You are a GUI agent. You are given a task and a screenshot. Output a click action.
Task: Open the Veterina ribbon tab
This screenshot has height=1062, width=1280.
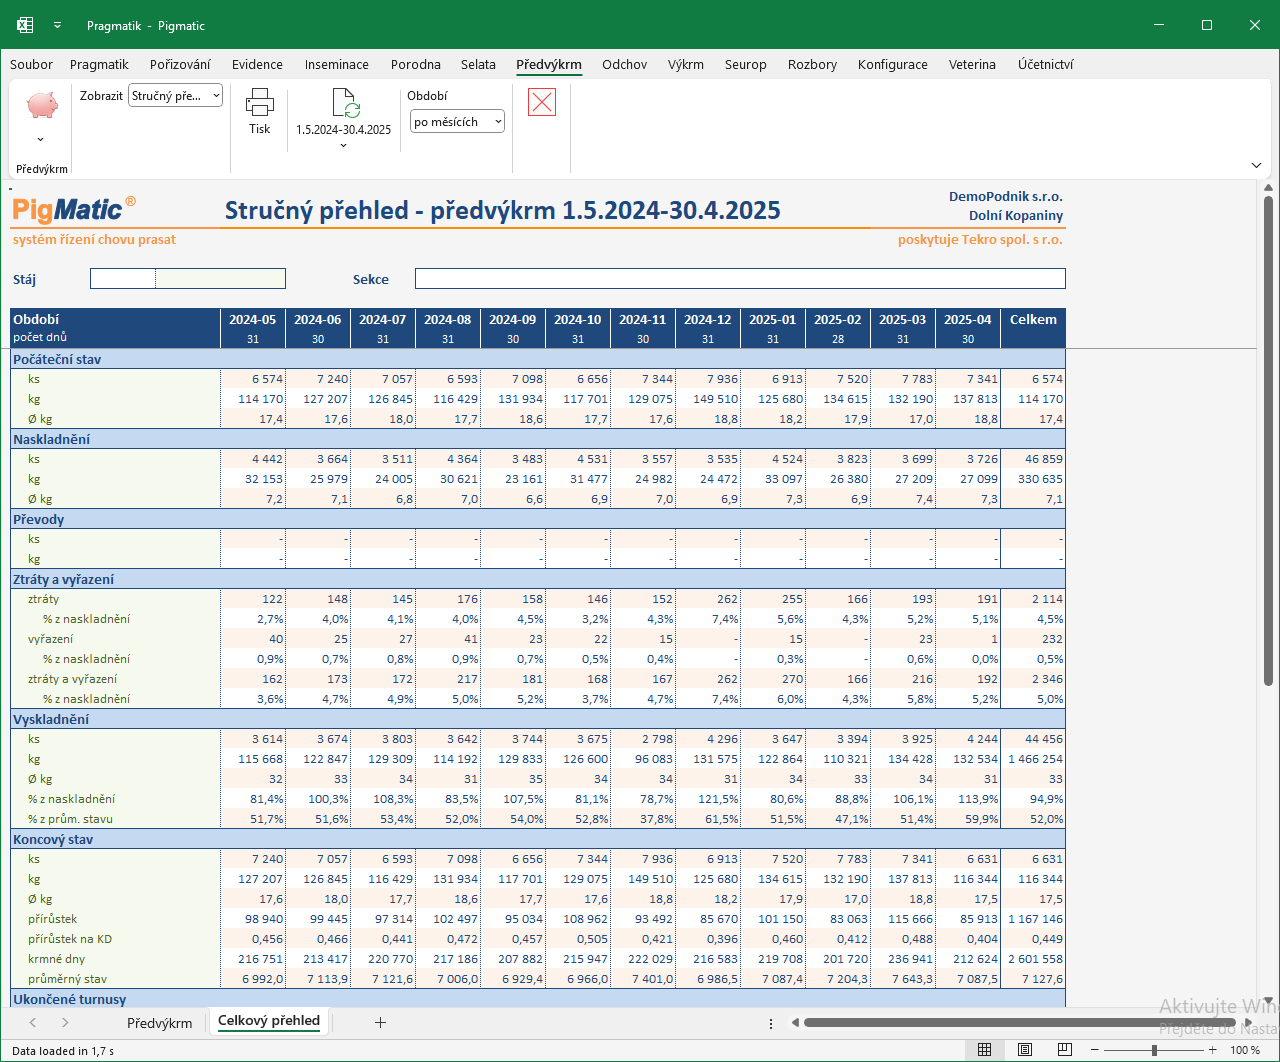(972, 64)
